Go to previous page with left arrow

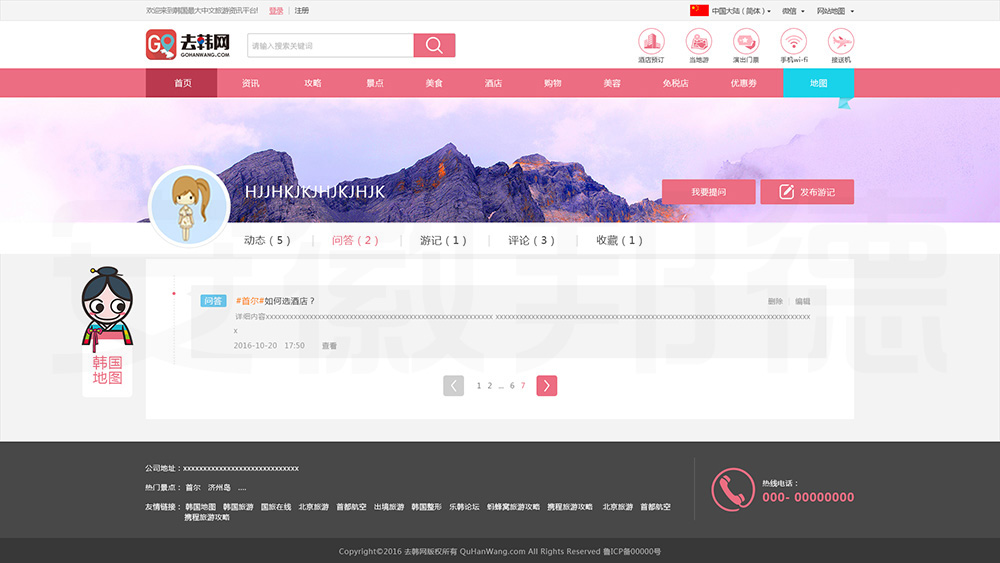453,386
